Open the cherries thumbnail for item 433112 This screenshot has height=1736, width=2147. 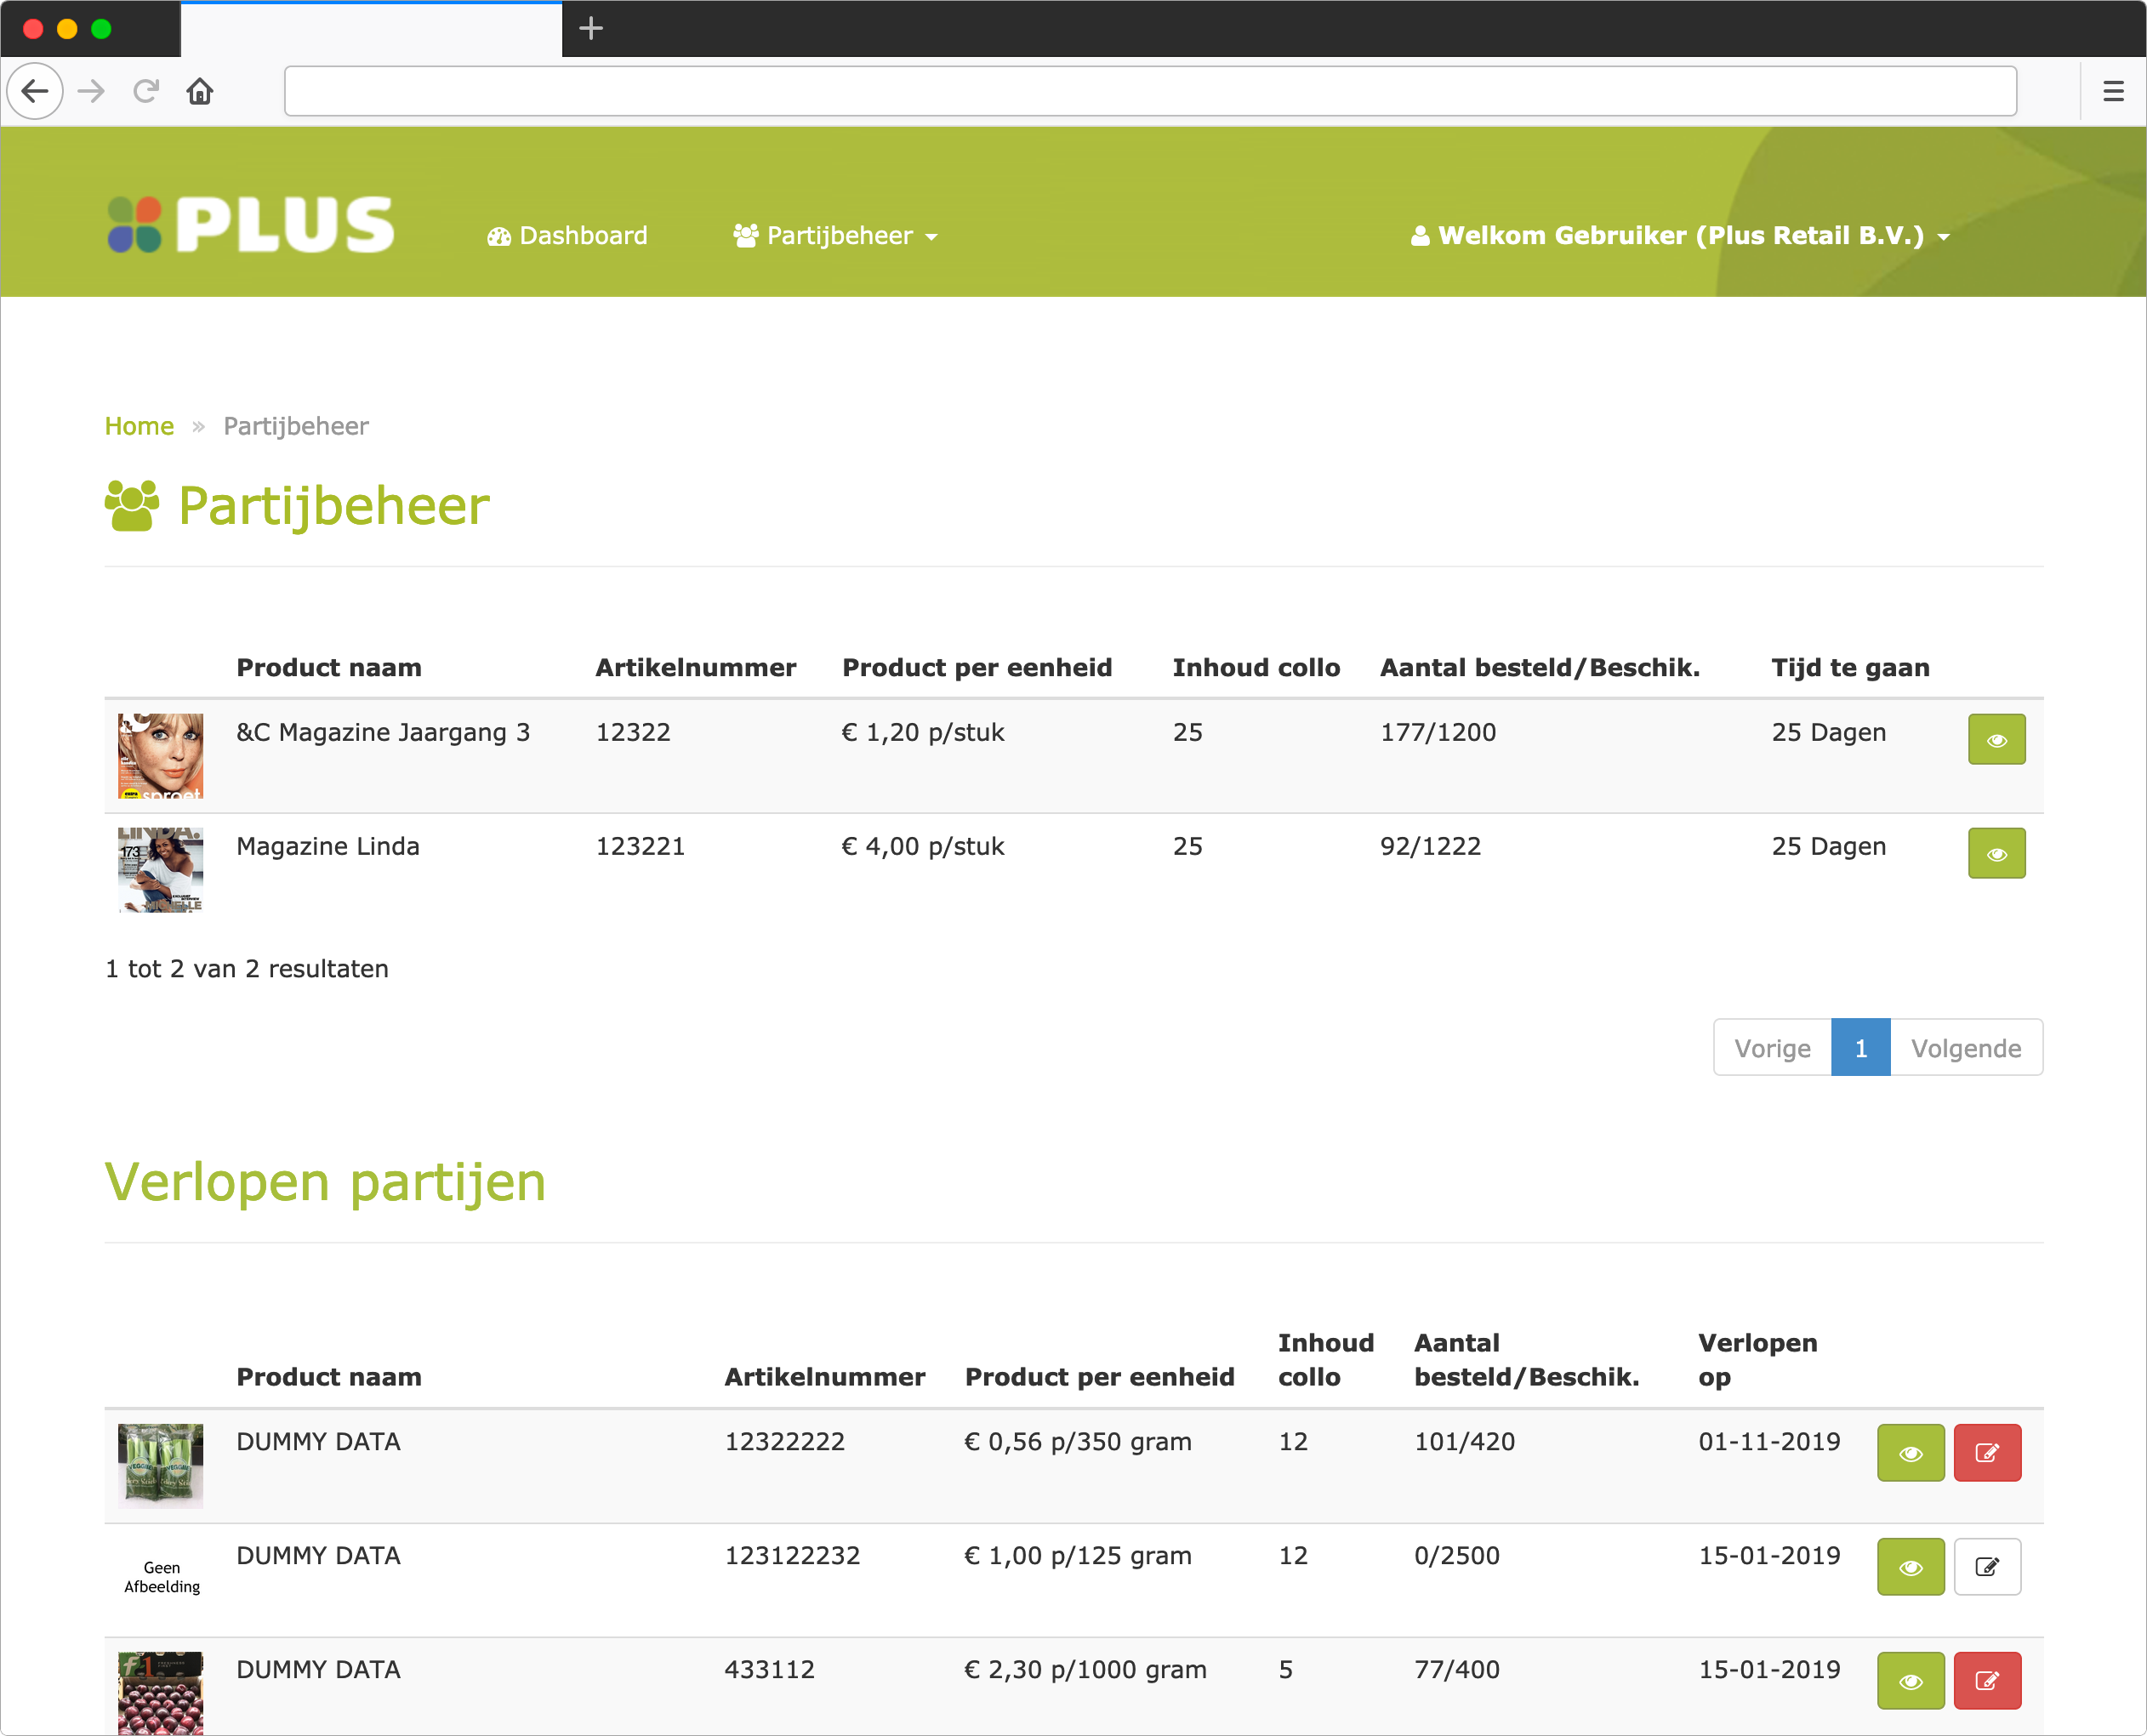160,1692
